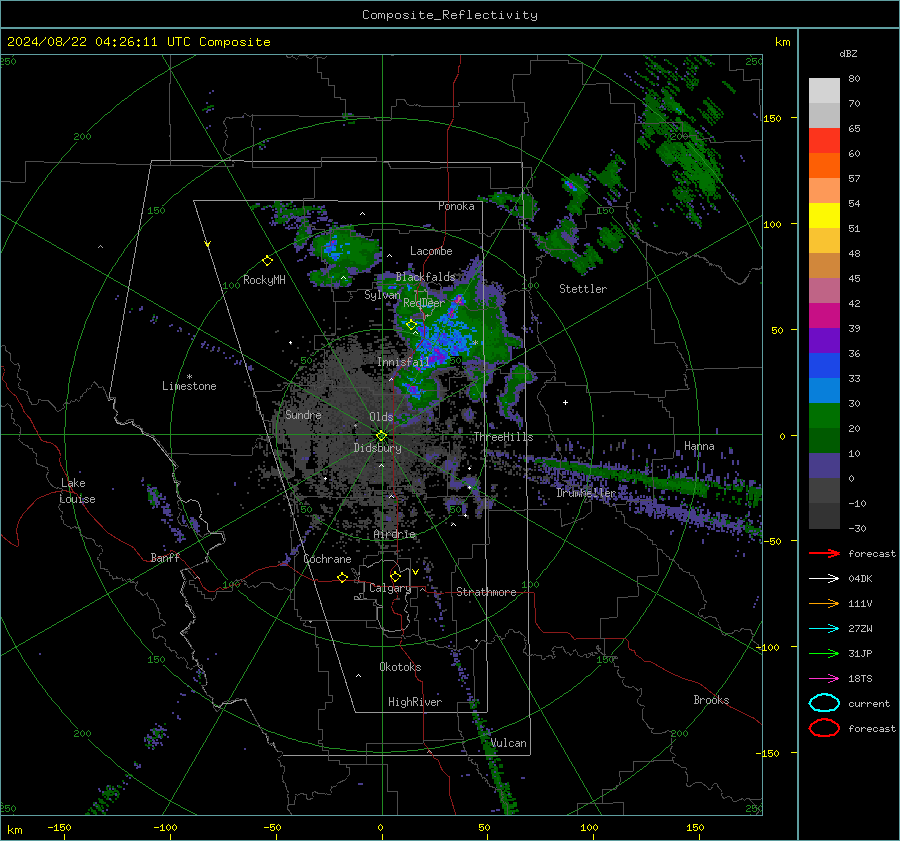Click the Sylvan map label

pyautogui.click(x=382, y=295)
